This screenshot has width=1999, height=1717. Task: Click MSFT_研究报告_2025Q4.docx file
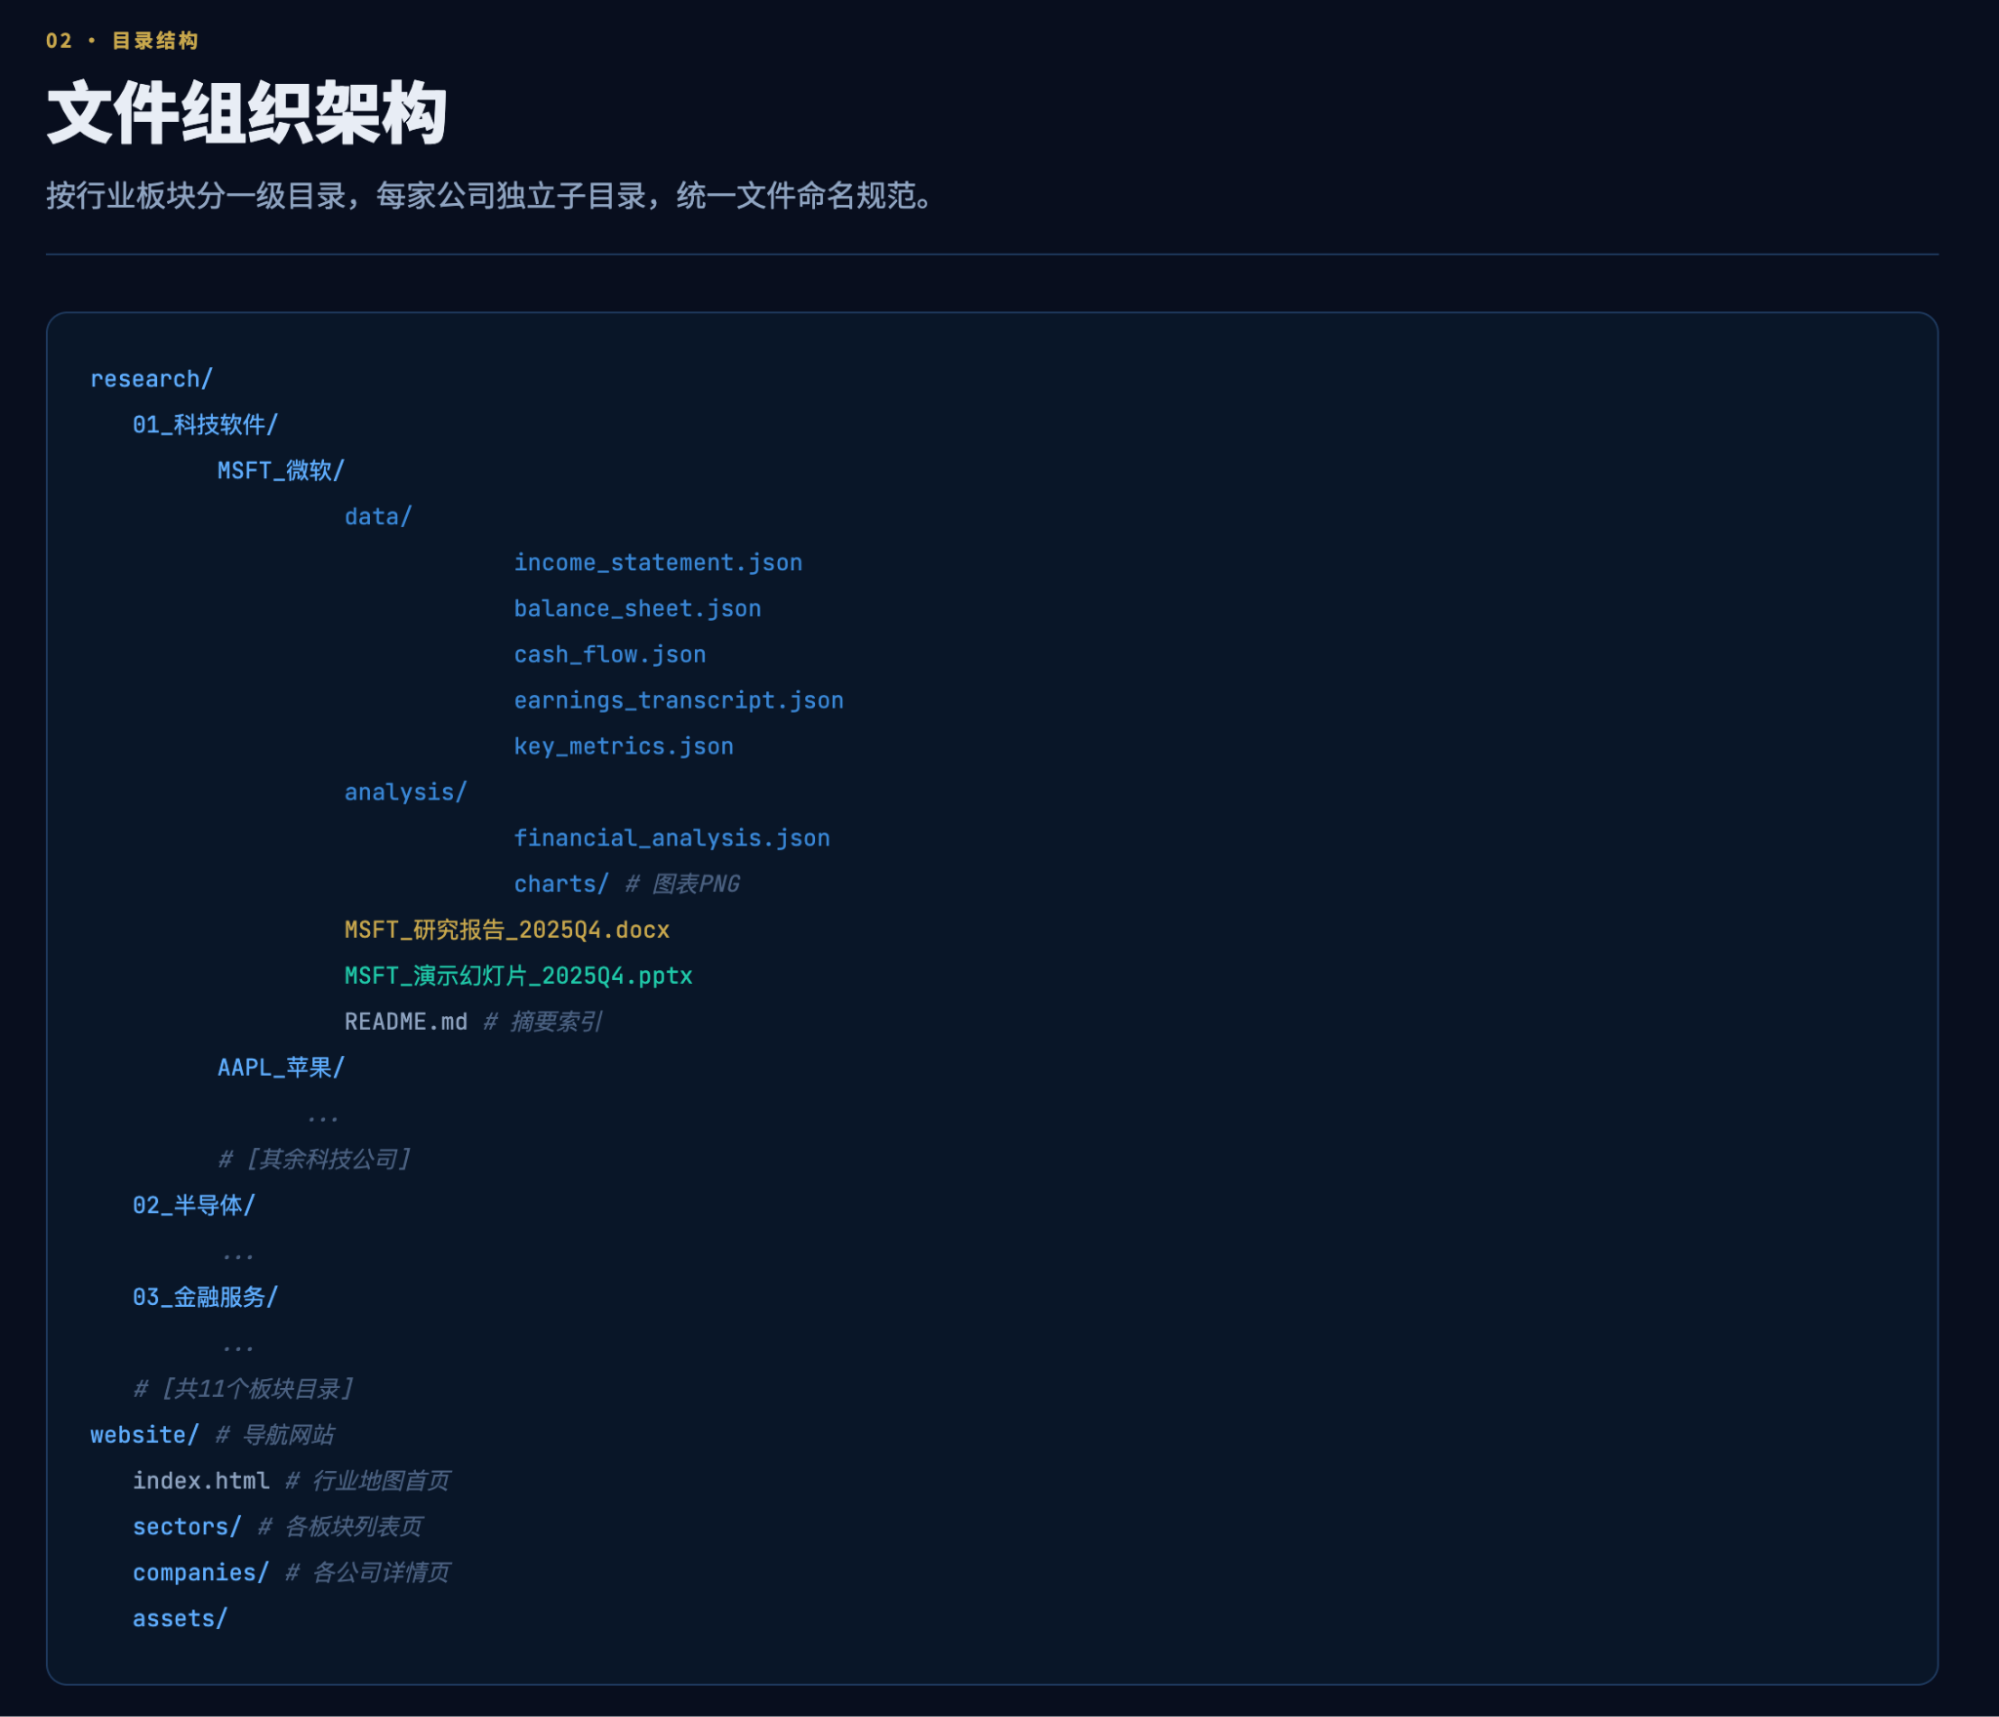point(507,930)
